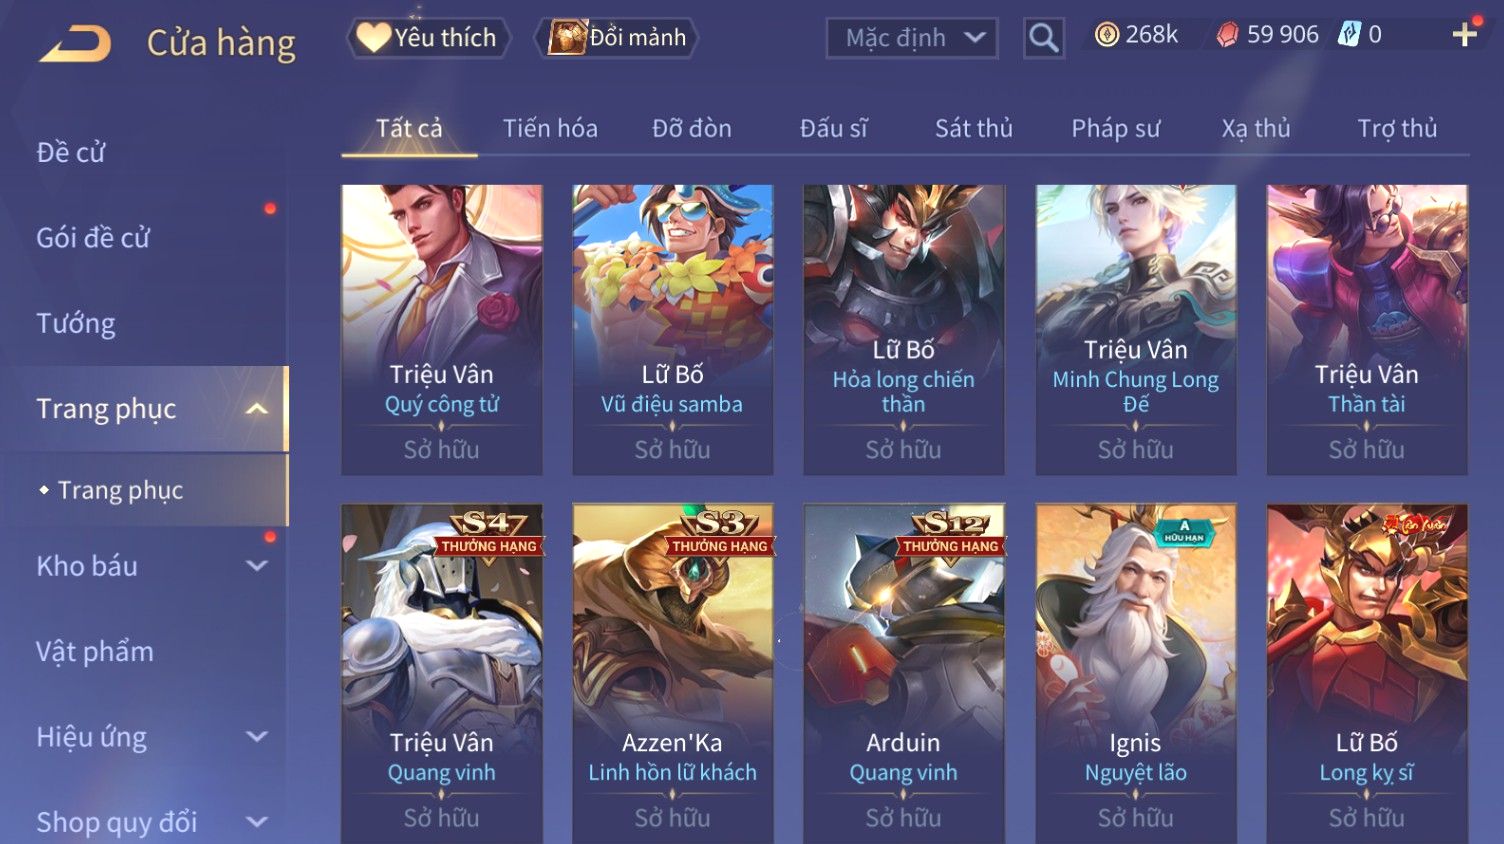
Task: Expand the Hiệu ứng section
Action: click(x=257, y=737)
